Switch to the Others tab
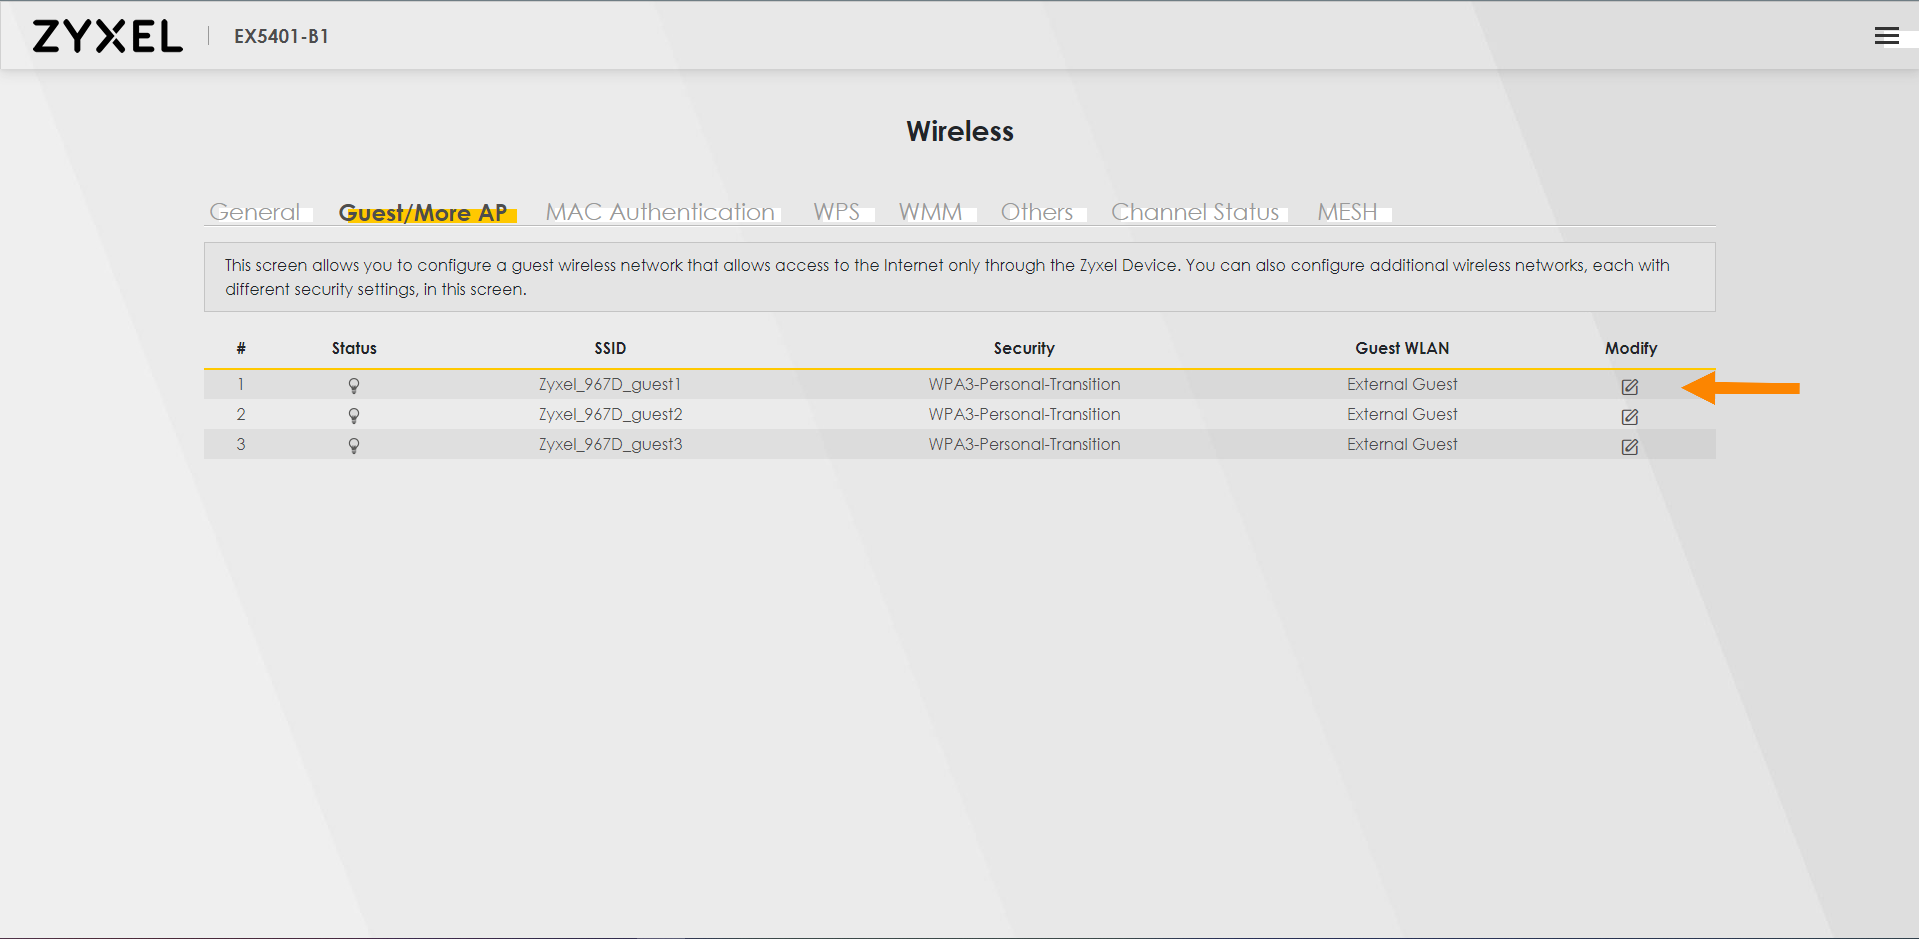Screen dimensions: 1919x939 1037,212
